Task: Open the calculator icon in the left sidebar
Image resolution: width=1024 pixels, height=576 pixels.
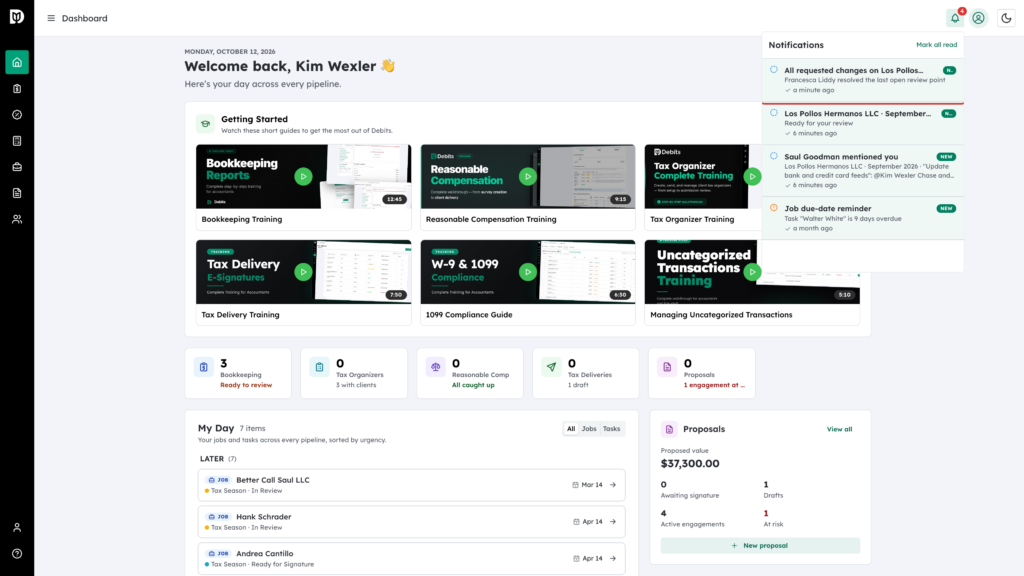Action: click(17, 140)
